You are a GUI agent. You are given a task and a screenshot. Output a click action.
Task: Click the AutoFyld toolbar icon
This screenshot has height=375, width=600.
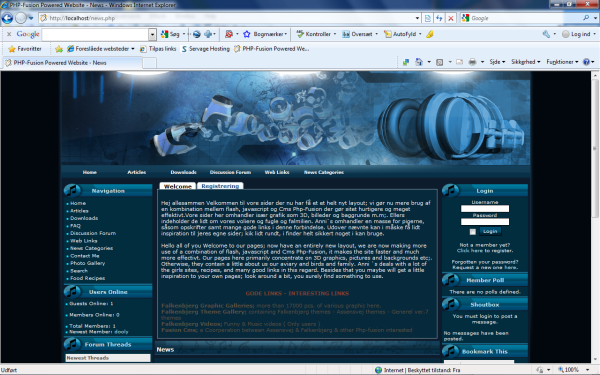pyautogui.click(x=388, y=34)
